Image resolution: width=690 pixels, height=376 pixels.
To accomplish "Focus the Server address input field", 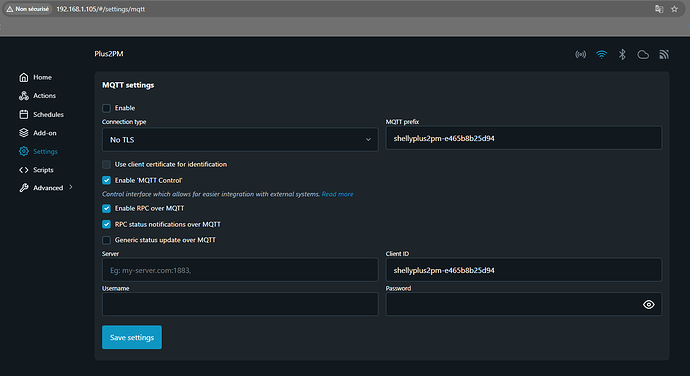I will click(x=240, y=270).
